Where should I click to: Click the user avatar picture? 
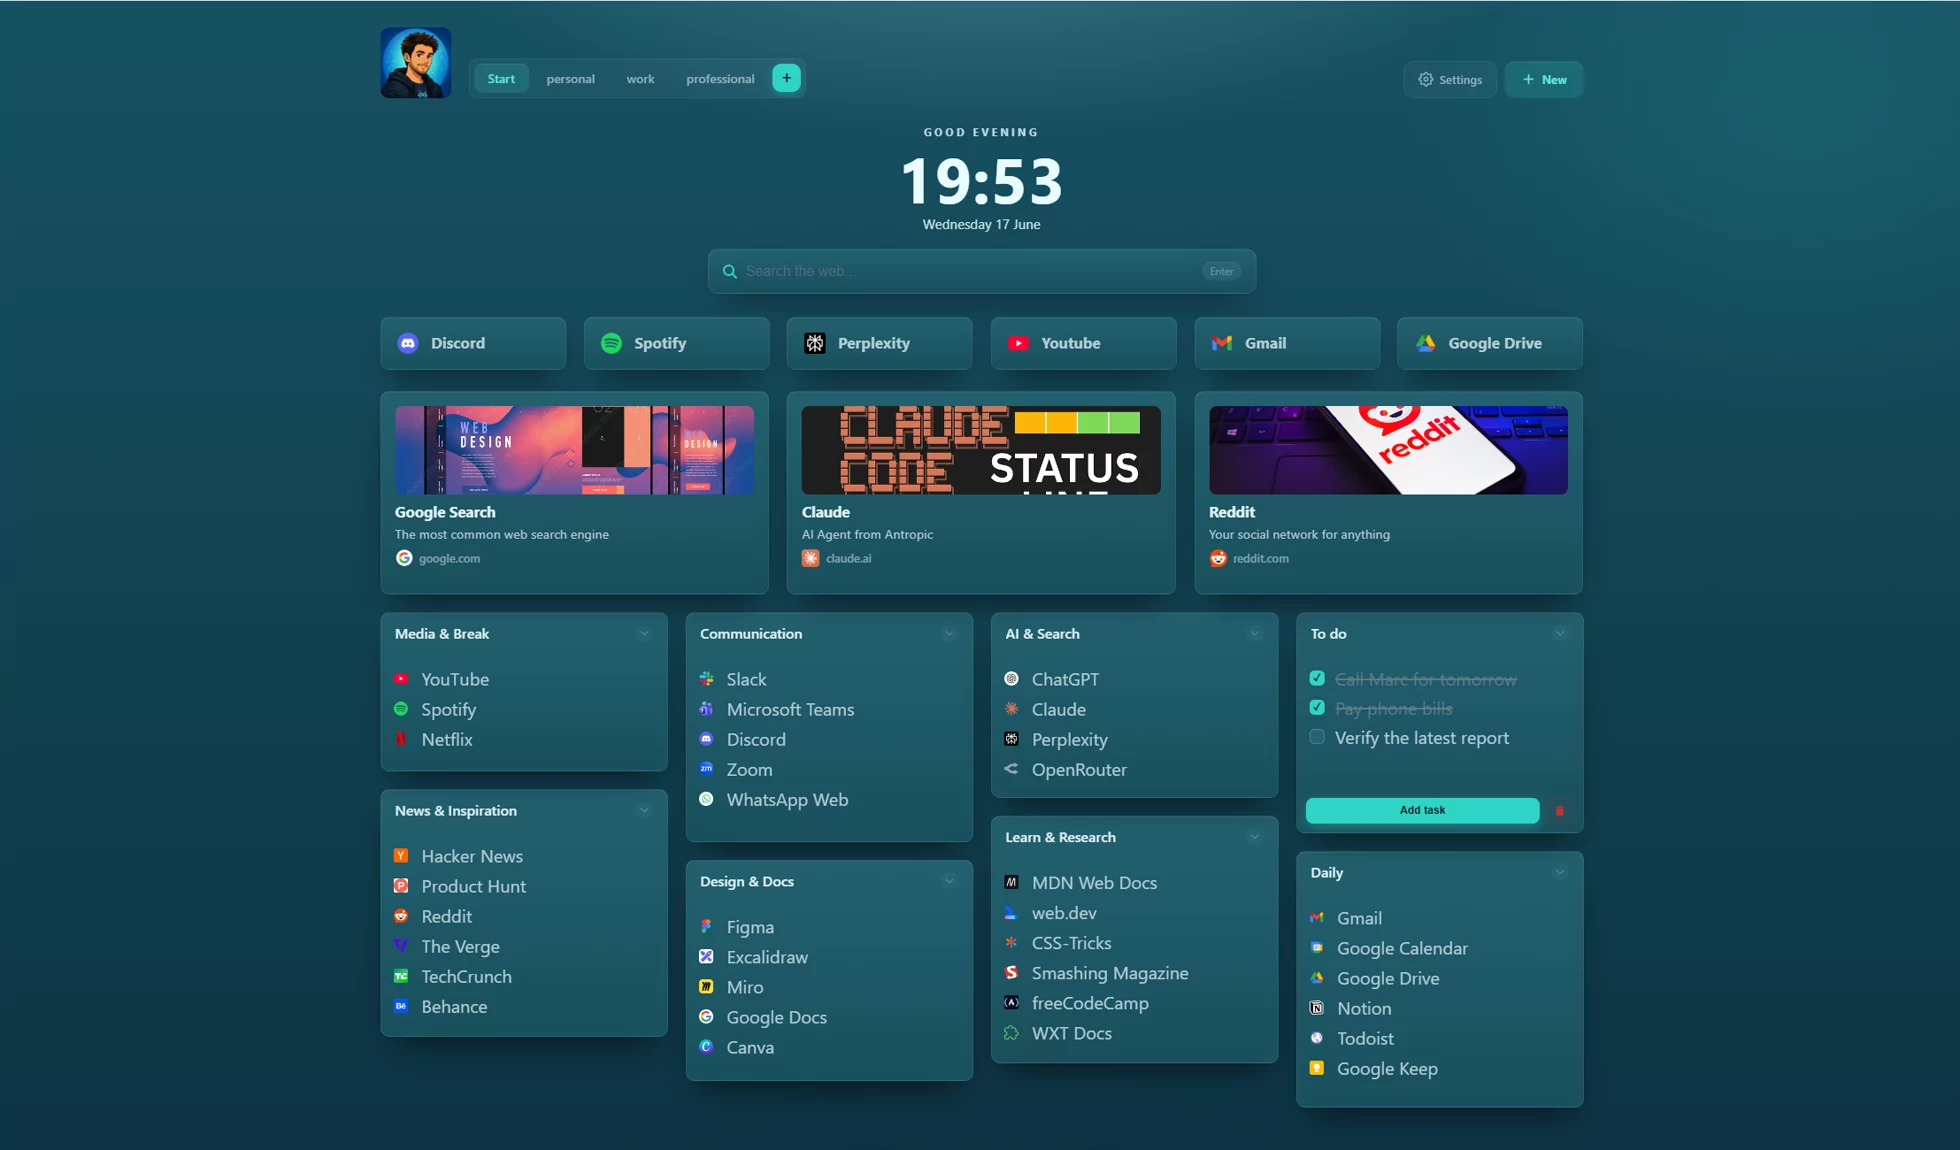[416, 63]
